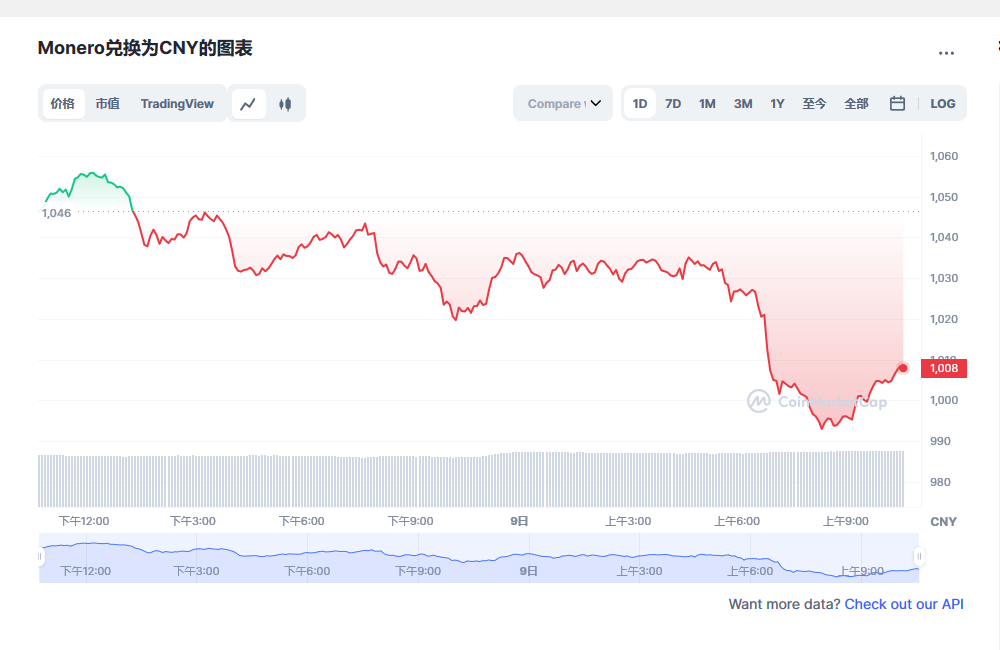Select the 1D time range
The image size is (1000, 650).
tap(640, 103)
